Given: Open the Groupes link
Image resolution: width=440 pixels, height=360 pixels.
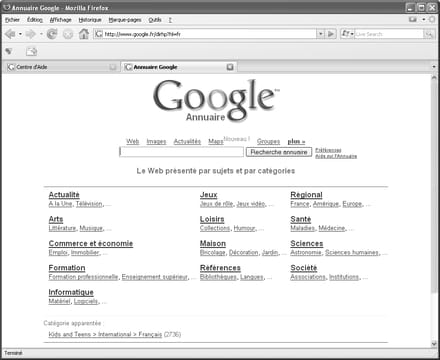Looking at the screenshot, I should click(268, 141).
